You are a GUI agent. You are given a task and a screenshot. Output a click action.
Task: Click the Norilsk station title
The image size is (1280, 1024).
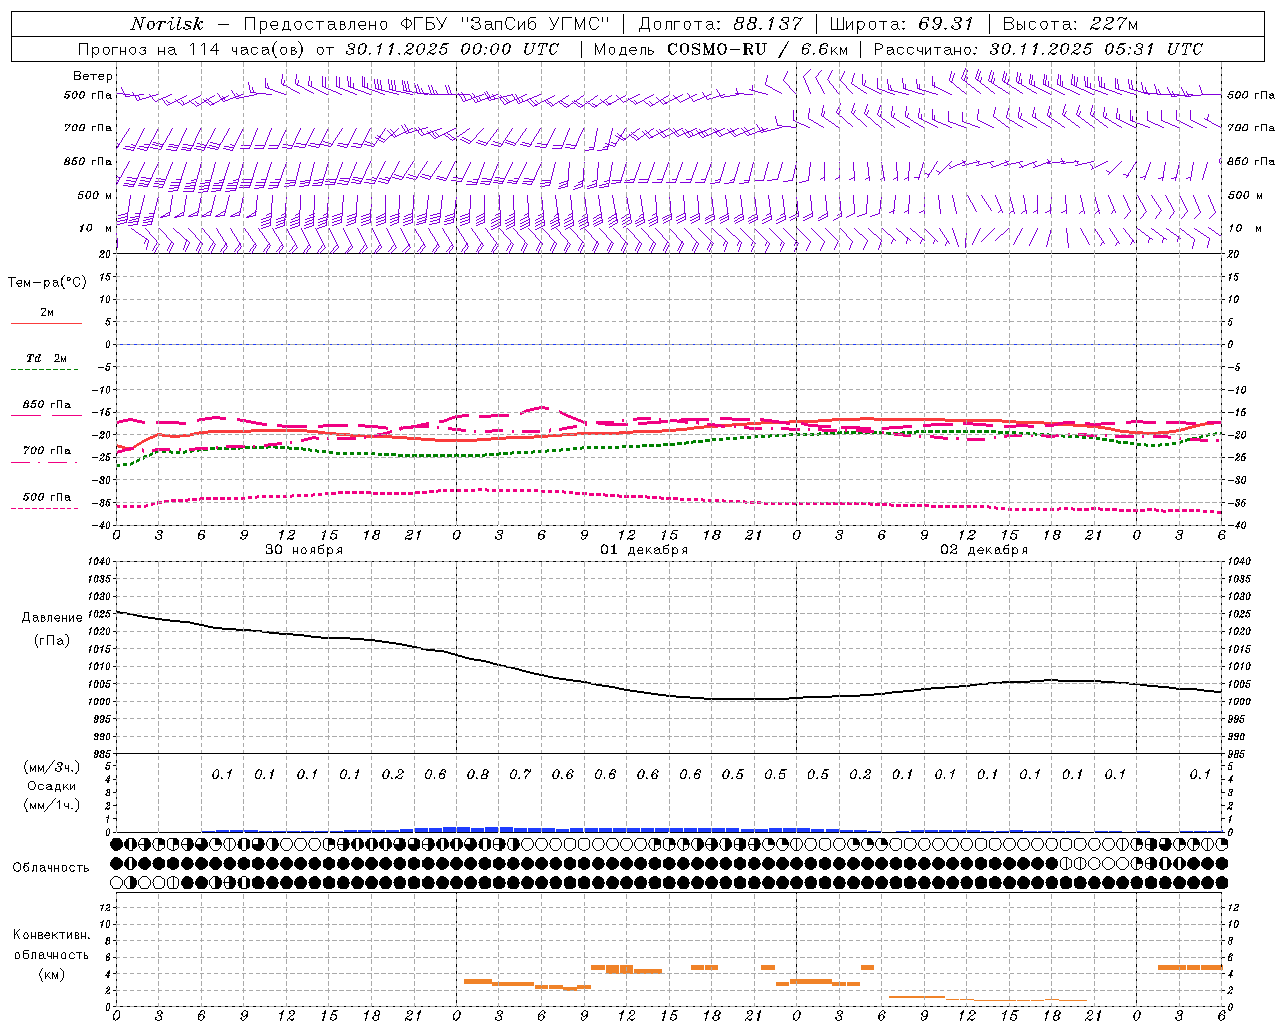tap(167, 24)
